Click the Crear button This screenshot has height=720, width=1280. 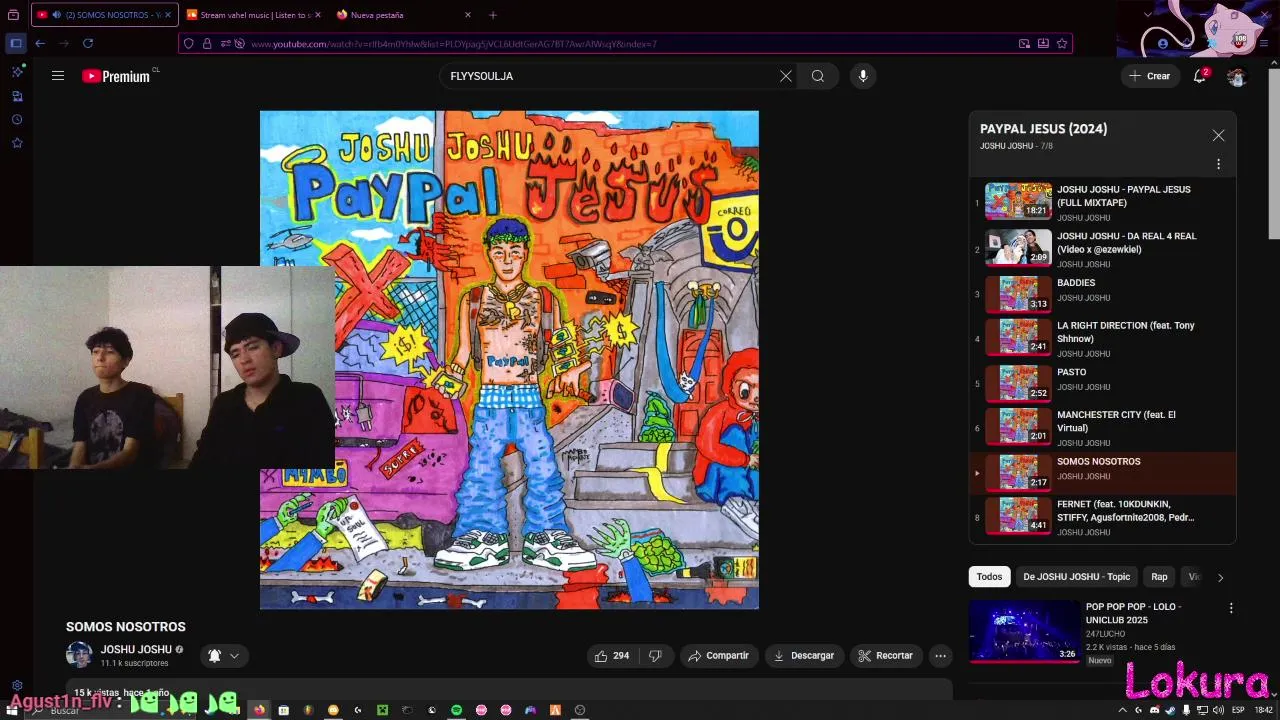pyautogui.click(x=1149, y=76)
